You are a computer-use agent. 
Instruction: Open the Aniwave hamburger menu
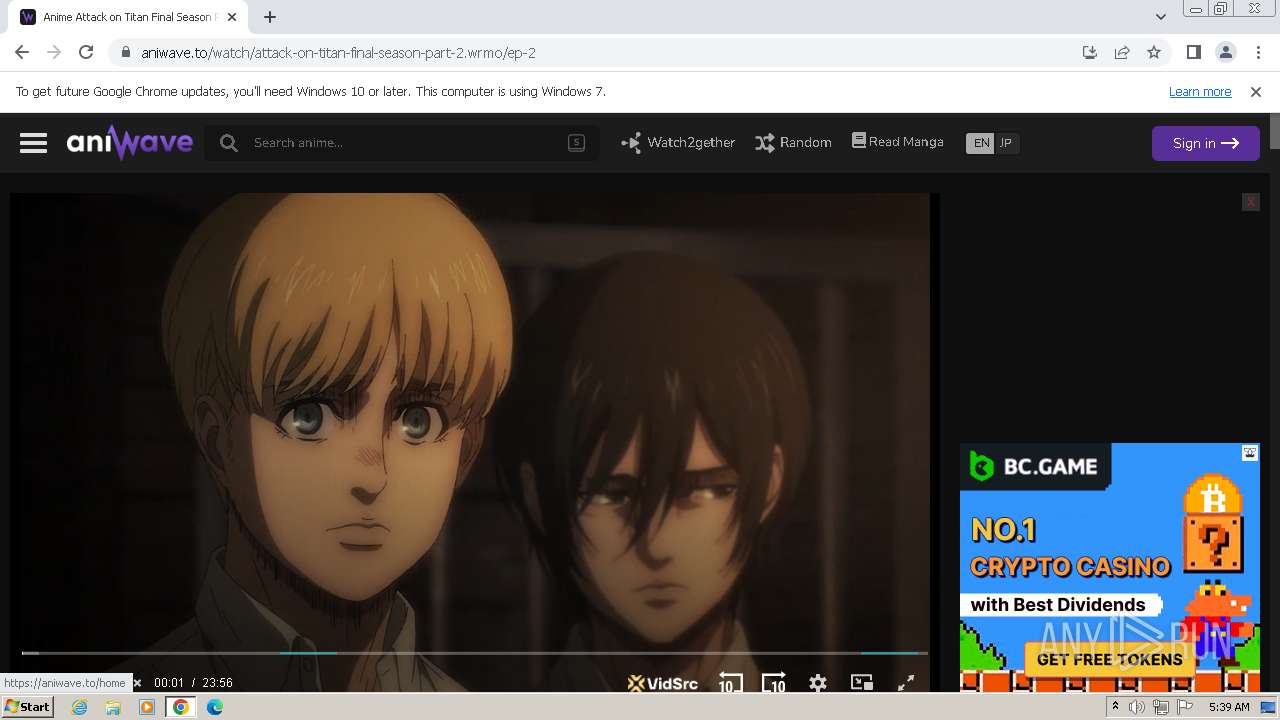(33, 143)
